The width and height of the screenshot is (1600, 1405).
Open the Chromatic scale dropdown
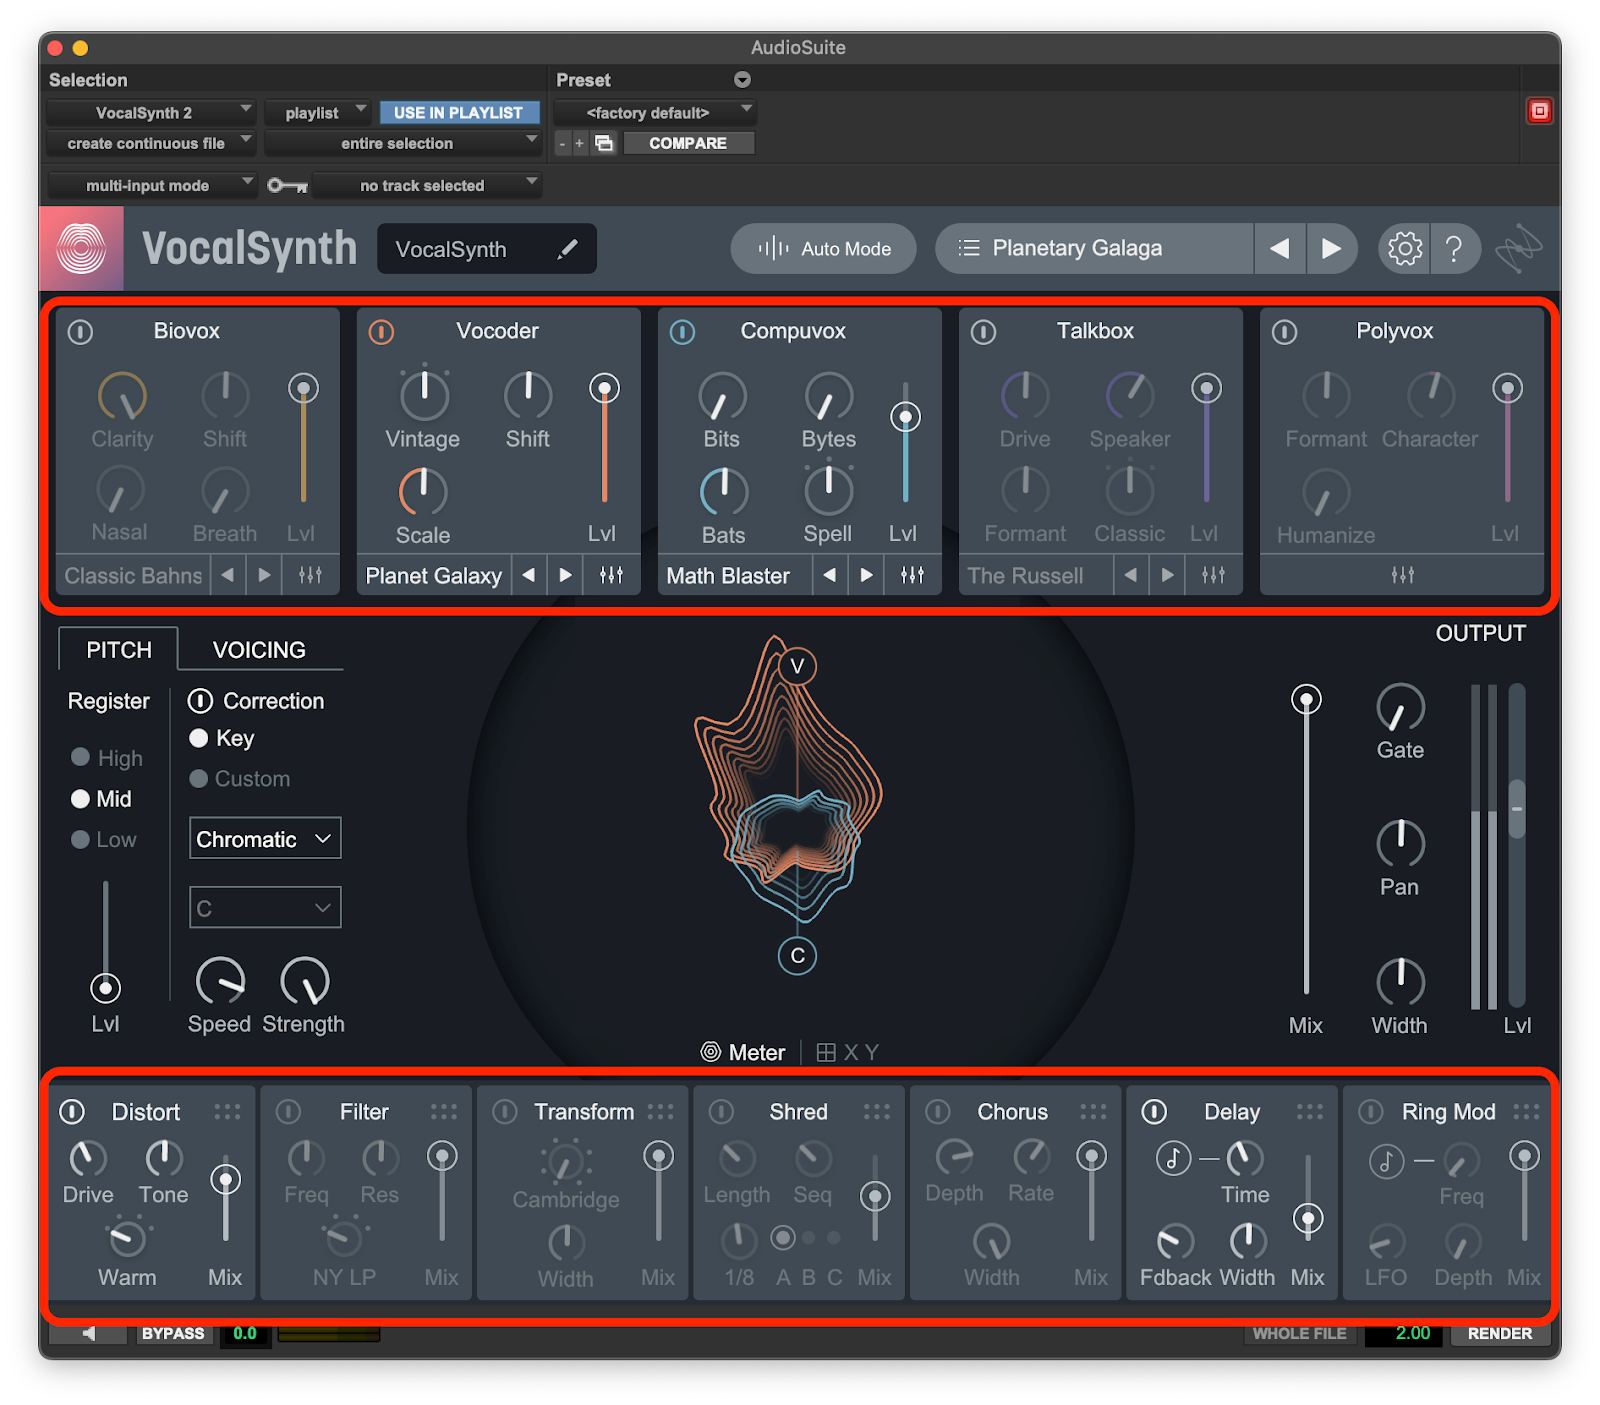265,839
